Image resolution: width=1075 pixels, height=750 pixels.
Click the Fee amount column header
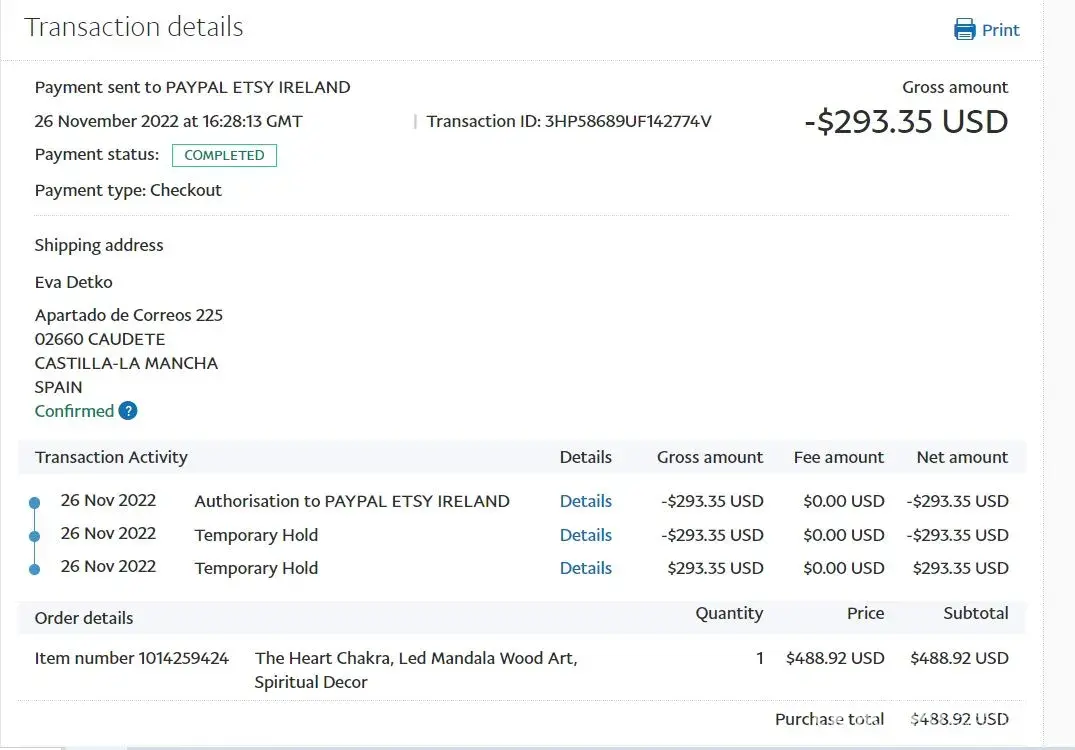[x=838, y=457]
